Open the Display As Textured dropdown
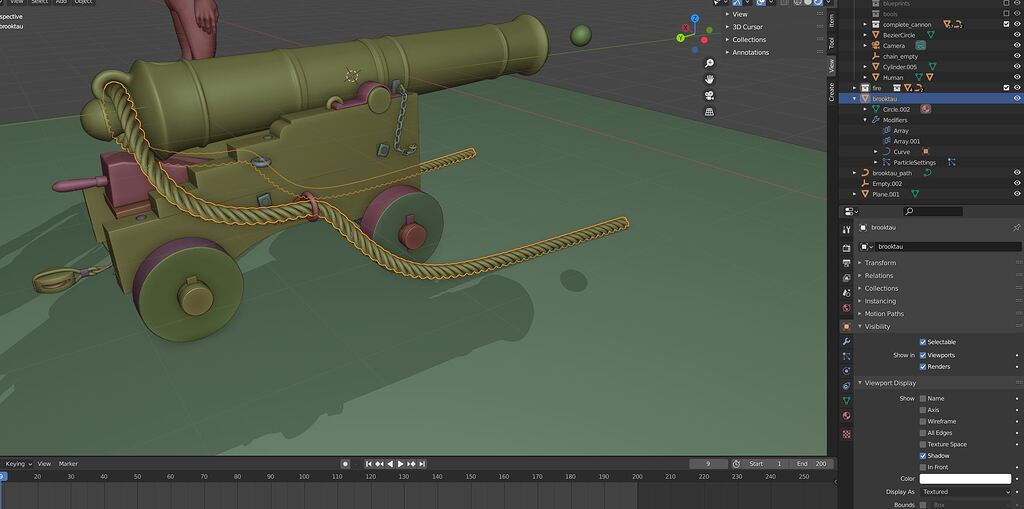Screen dimensions: 1024x509 point(965,491)
